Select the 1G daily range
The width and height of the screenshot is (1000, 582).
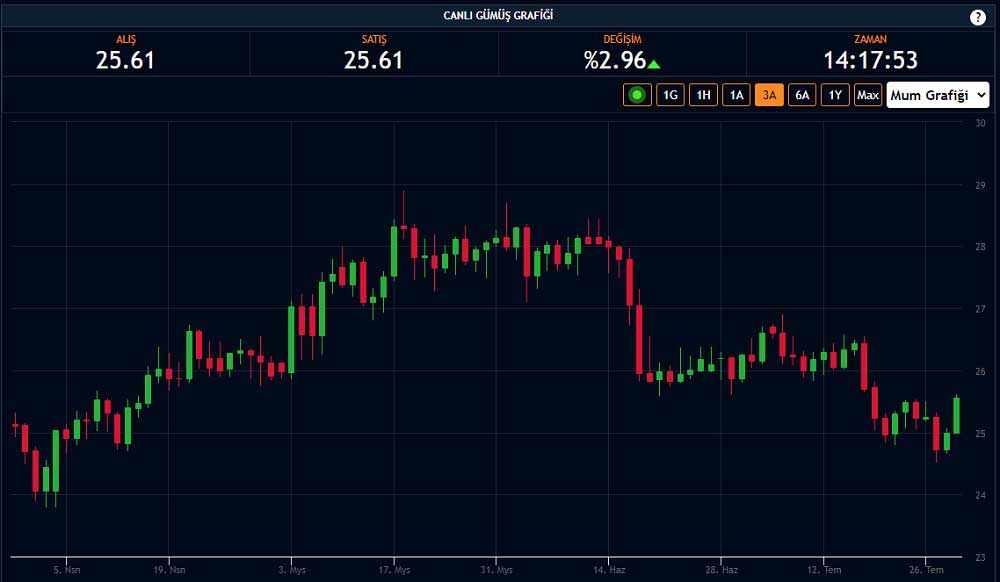[670, 95]
